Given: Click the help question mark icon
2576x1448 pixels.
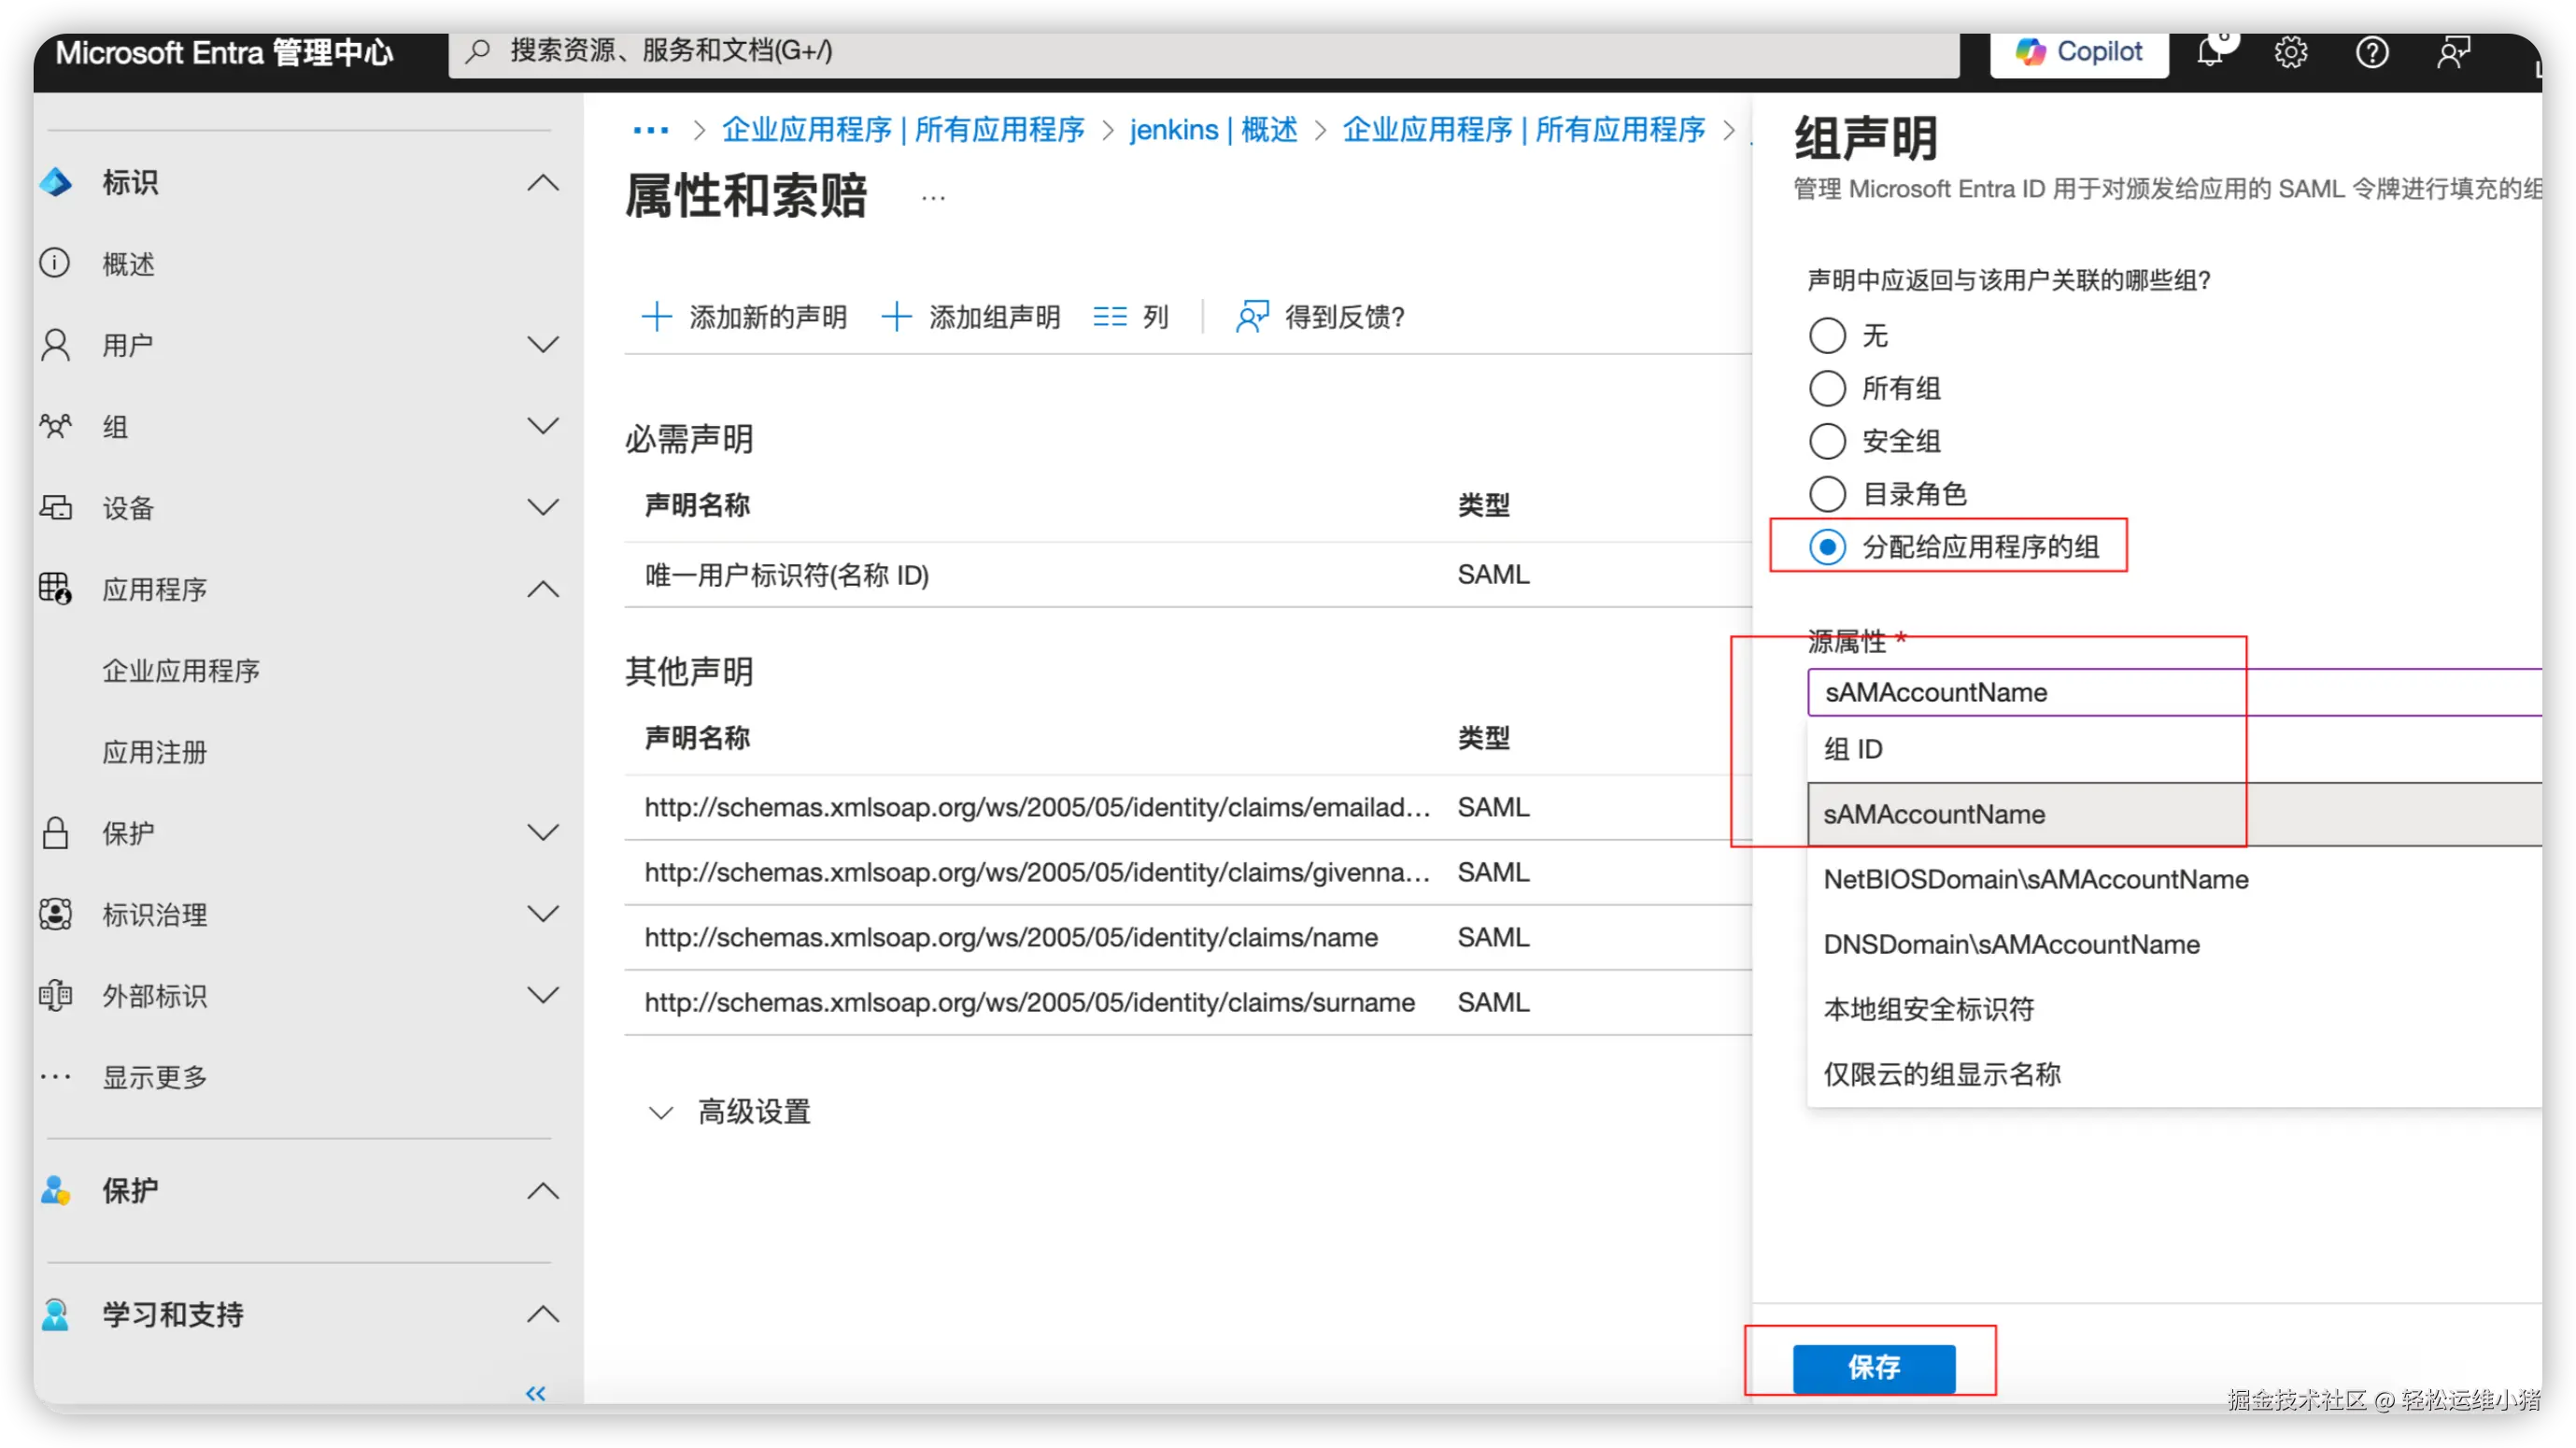Looking at the screenshot, I should coord(2372,52).
